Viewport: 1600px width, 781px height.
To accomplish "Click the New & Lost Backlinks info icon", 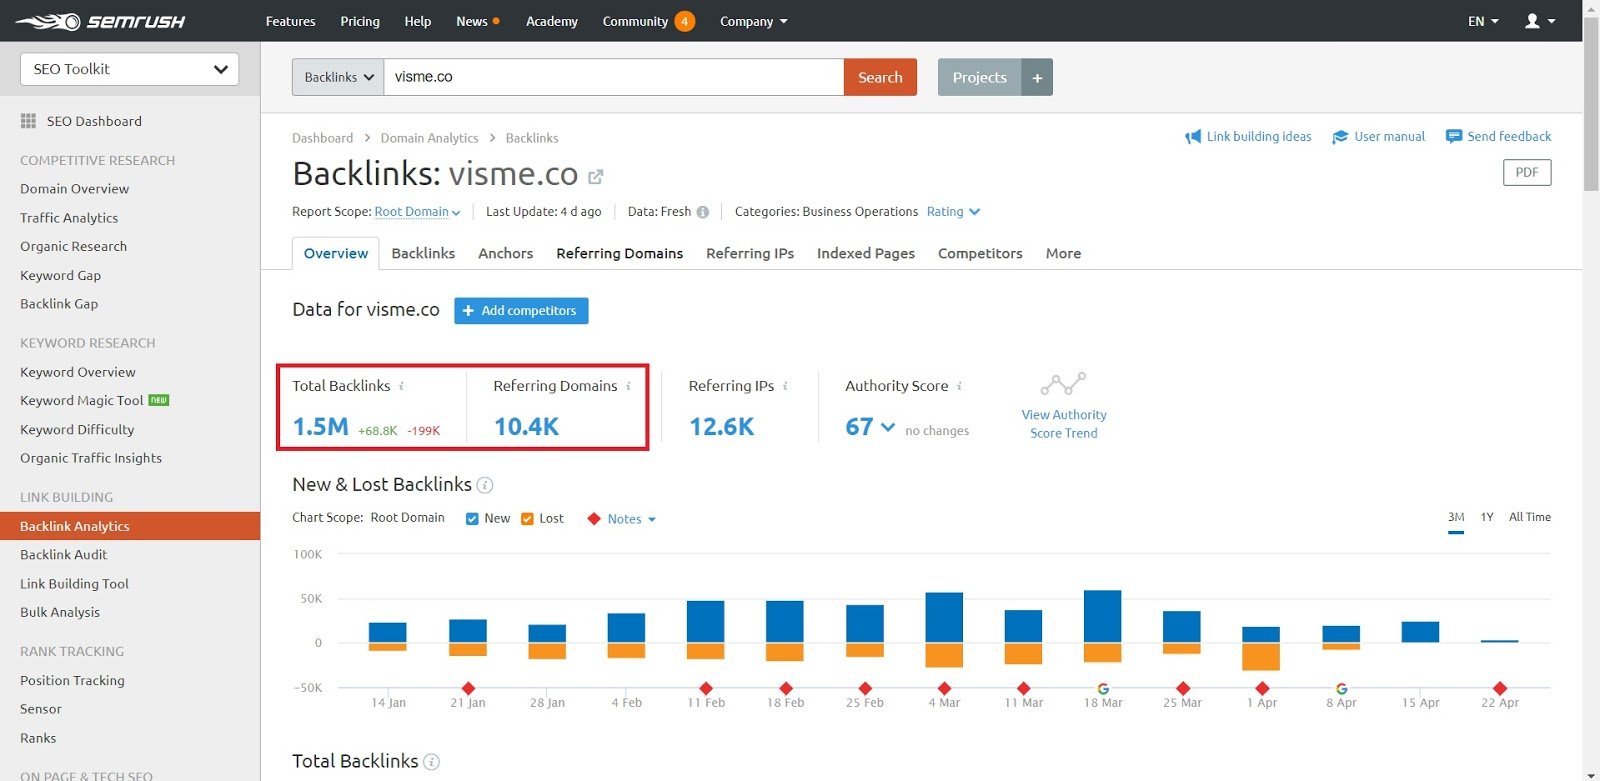I will tap(485, 485).
